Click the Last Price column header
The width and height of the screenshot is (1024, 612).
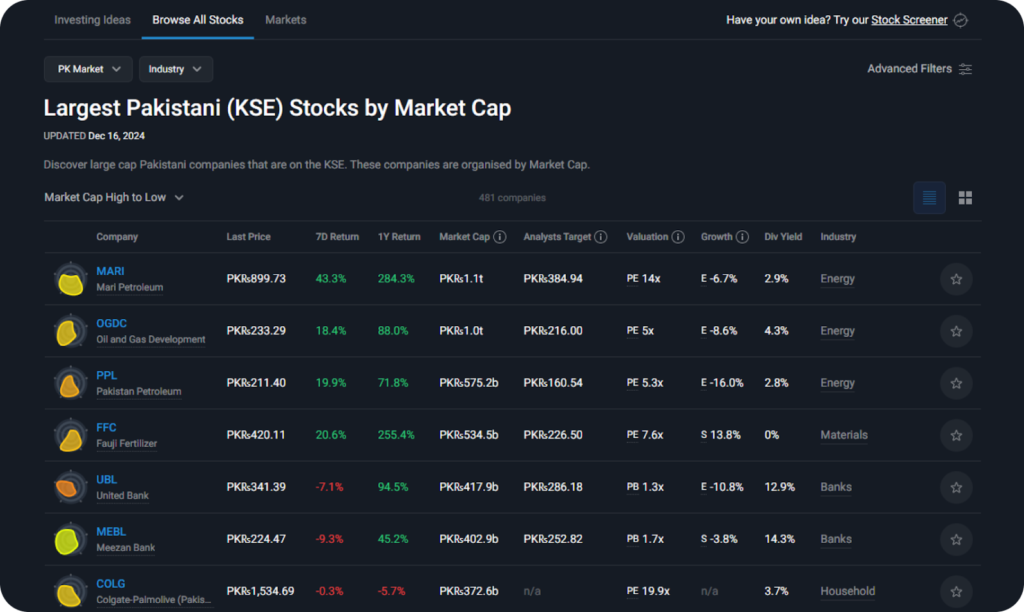click(x=248, y=237)
